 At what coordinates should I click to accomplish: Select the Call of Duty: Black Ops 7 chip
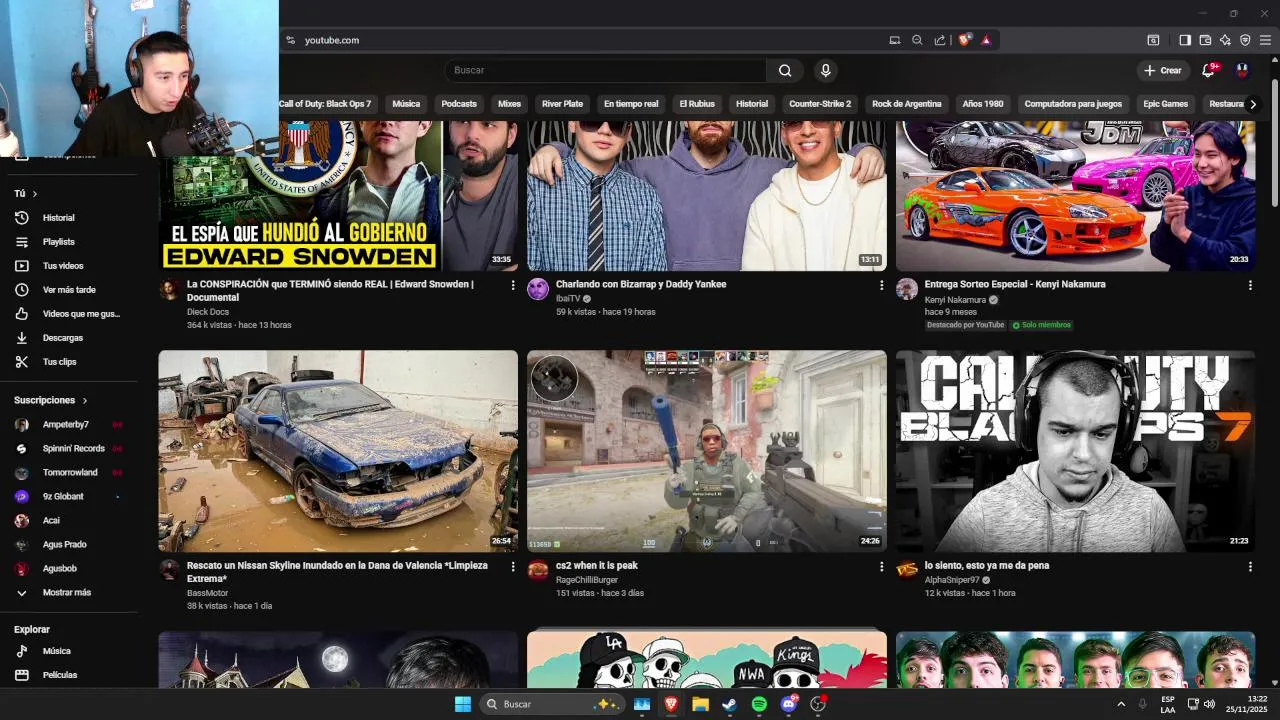tap(325, 104)
